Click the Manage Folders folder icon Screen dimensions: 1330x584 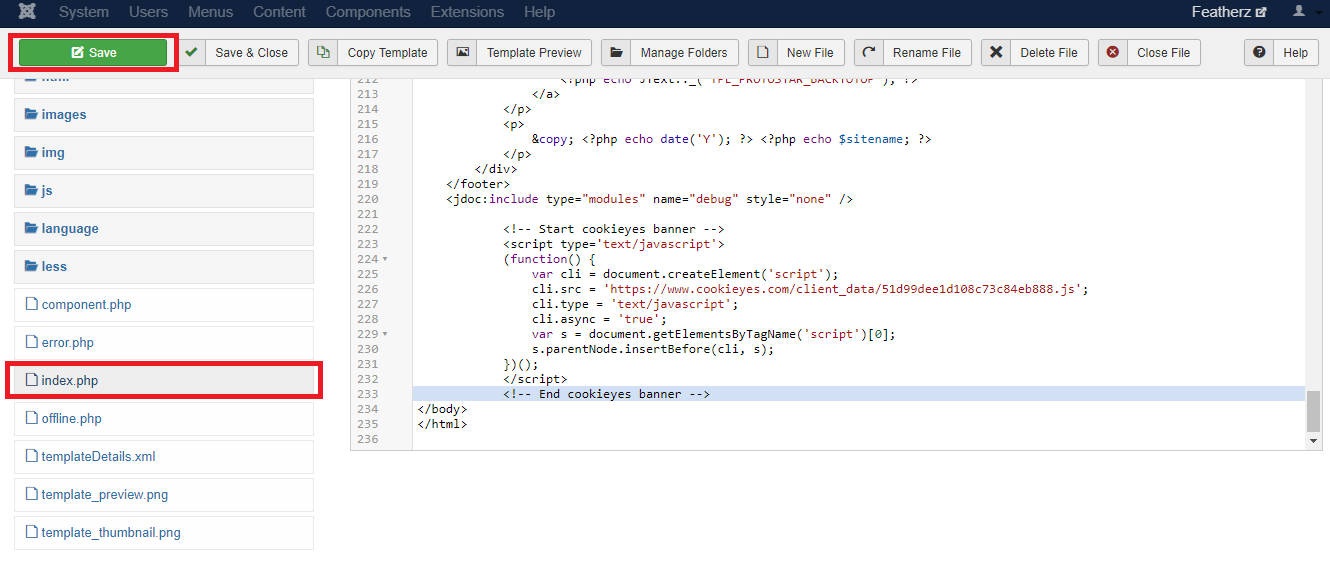click(x=616, y=52)
